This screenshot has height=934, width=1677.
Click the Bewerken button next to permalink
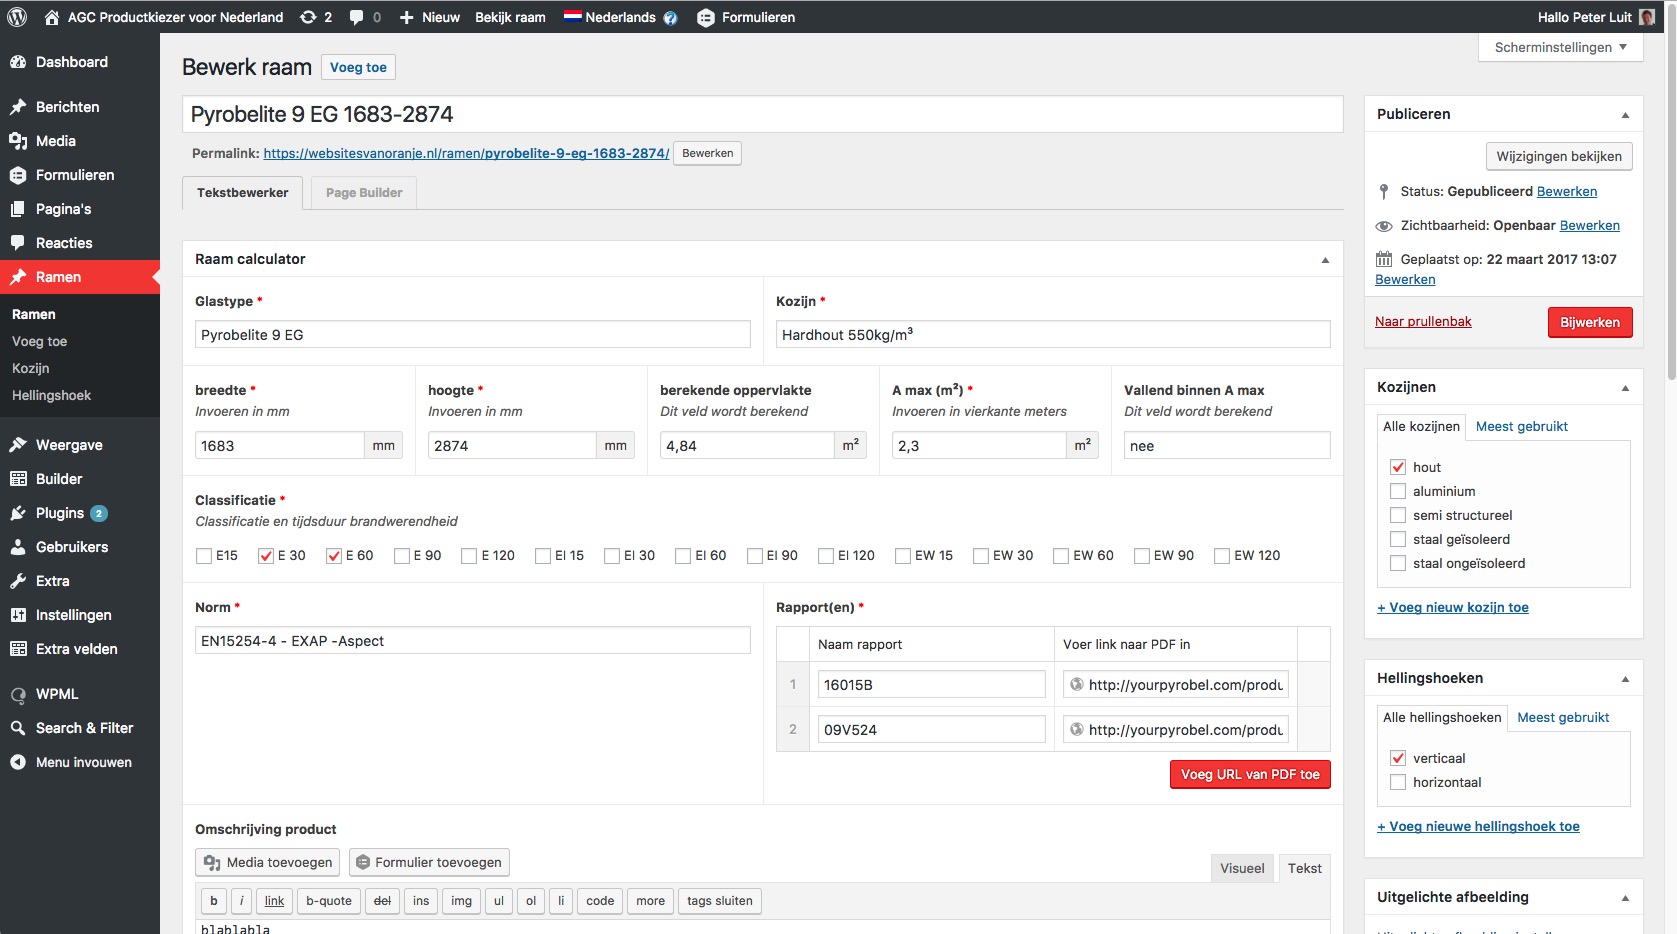[707, 153]
